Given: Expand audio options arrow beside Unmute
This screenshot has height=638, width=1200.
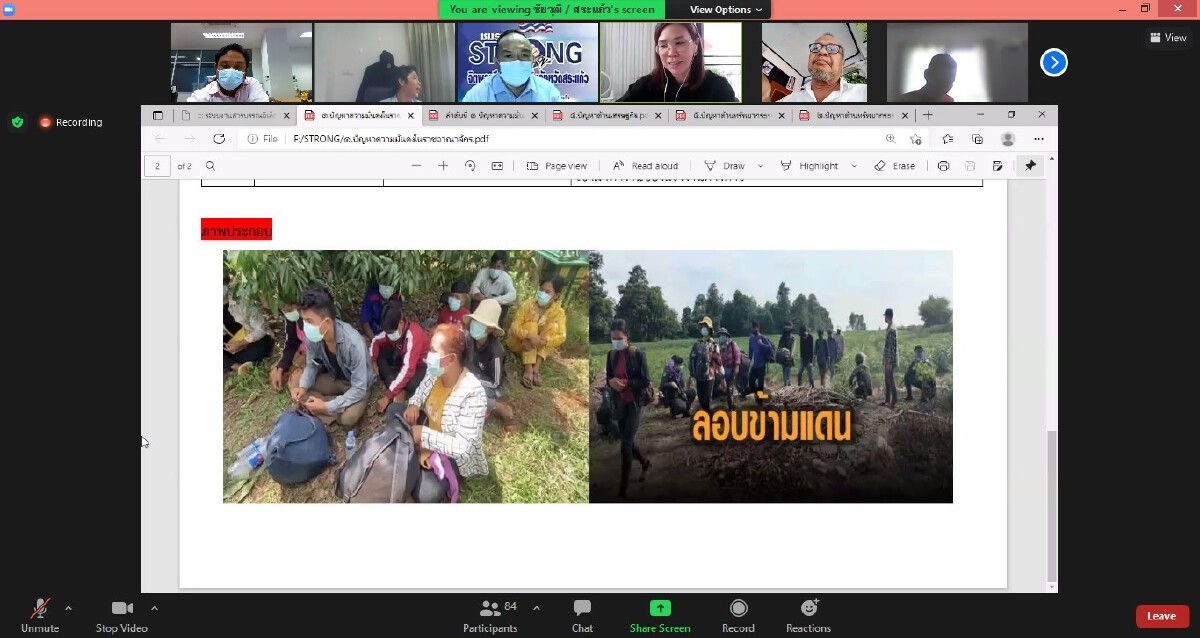Looking at the screenshot, I should (68, 608).
